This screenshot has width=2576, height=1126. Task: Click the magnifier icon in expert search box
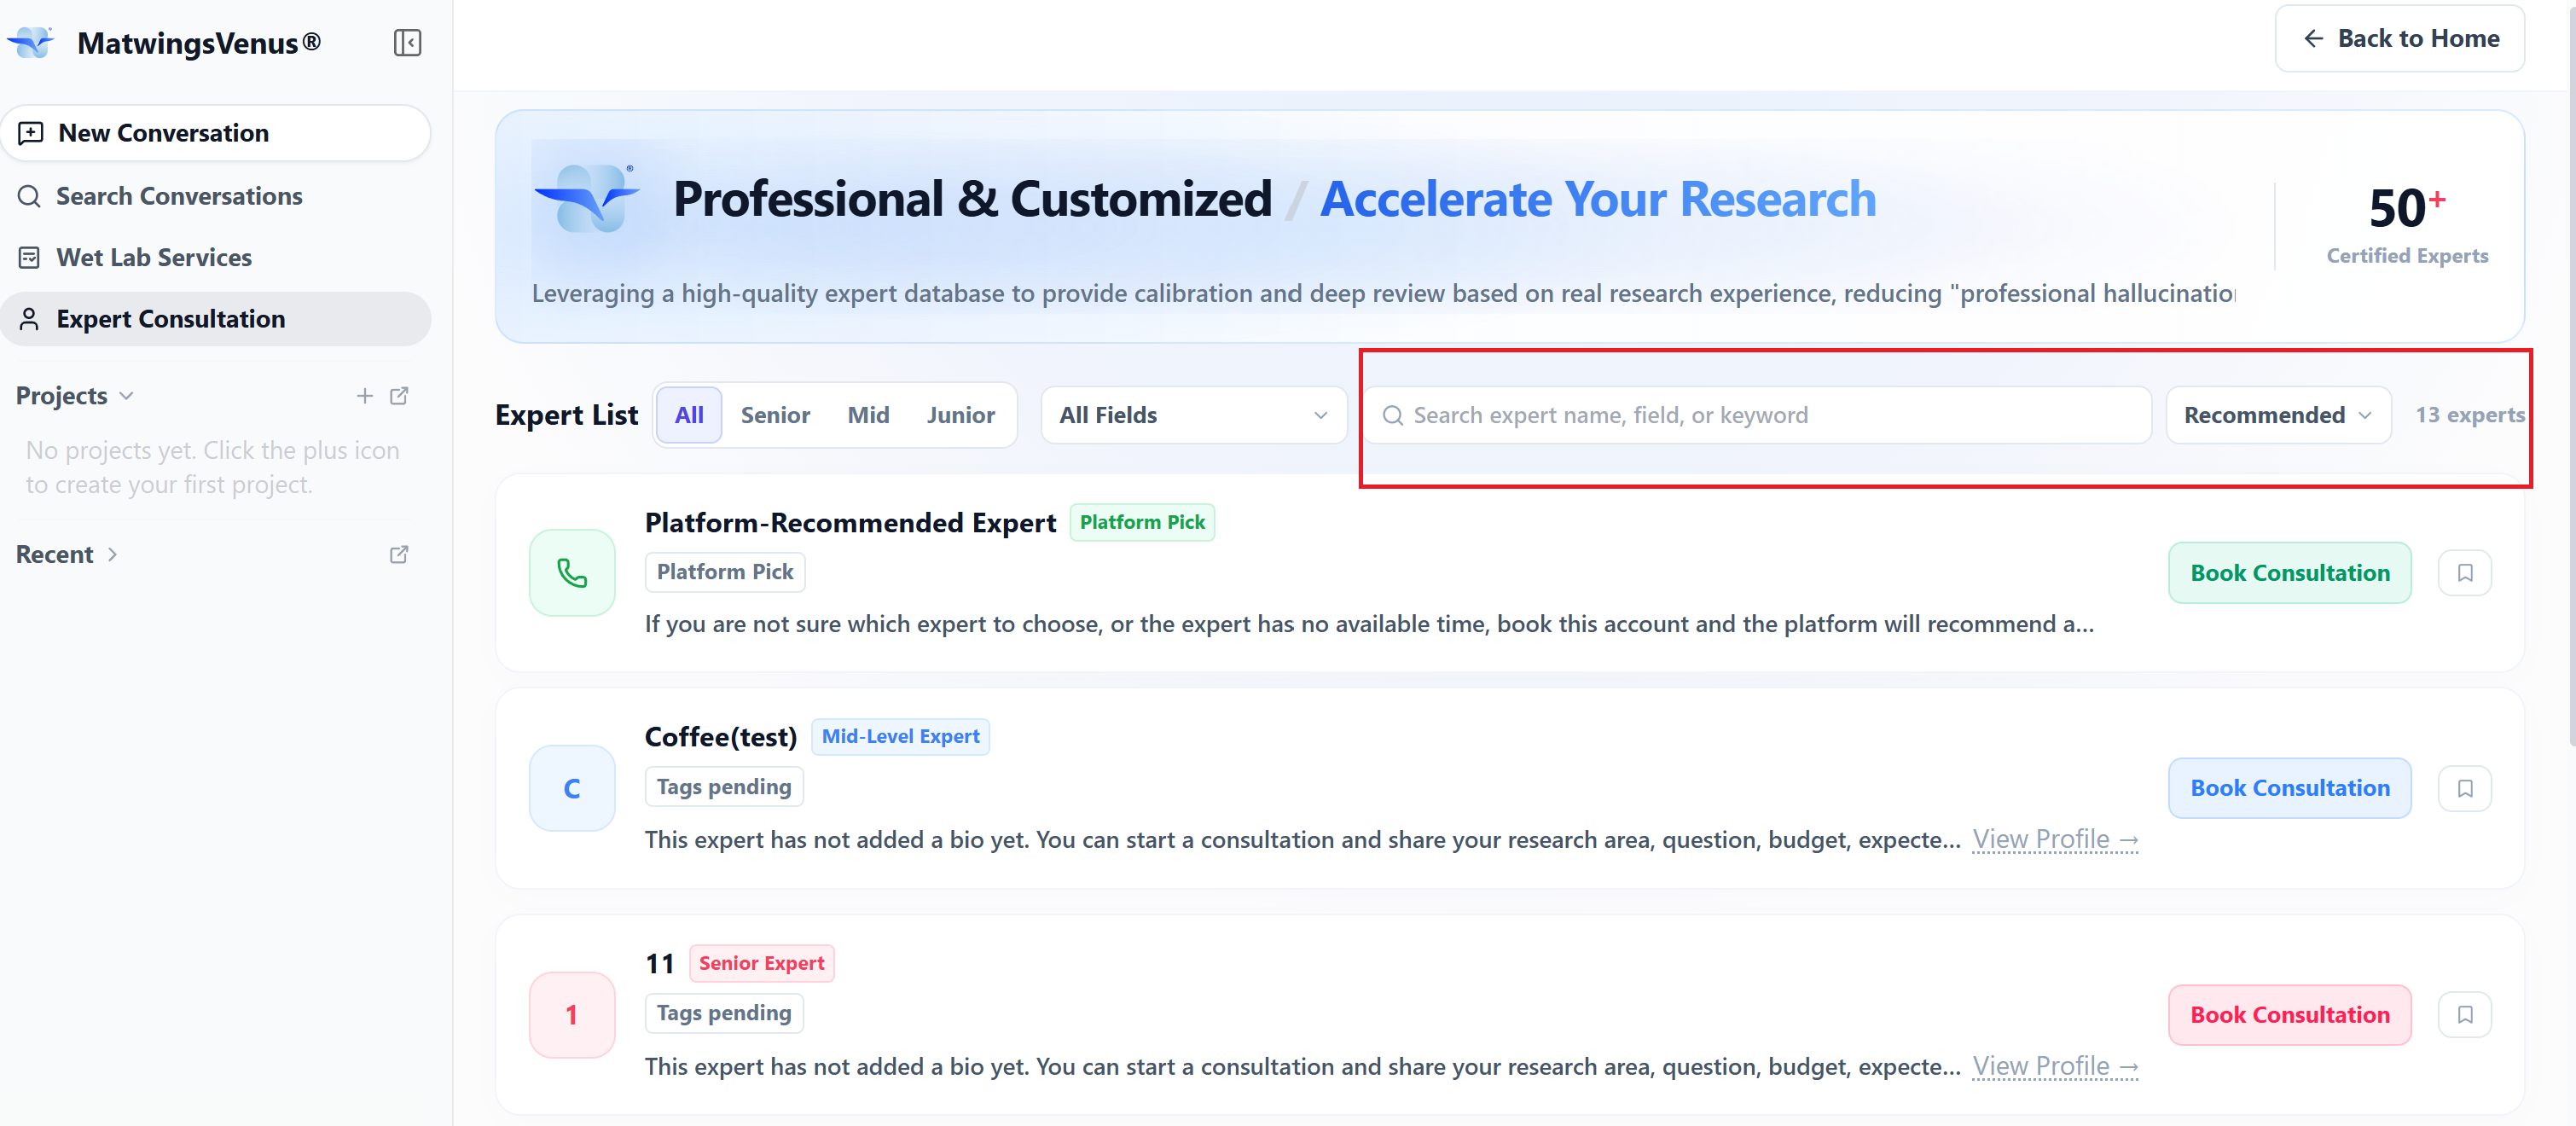(1392, 415)
